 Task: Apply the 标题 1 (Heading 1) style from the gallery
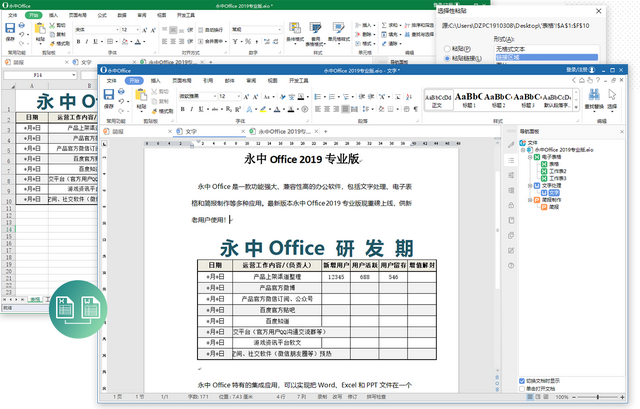point(469,100)
